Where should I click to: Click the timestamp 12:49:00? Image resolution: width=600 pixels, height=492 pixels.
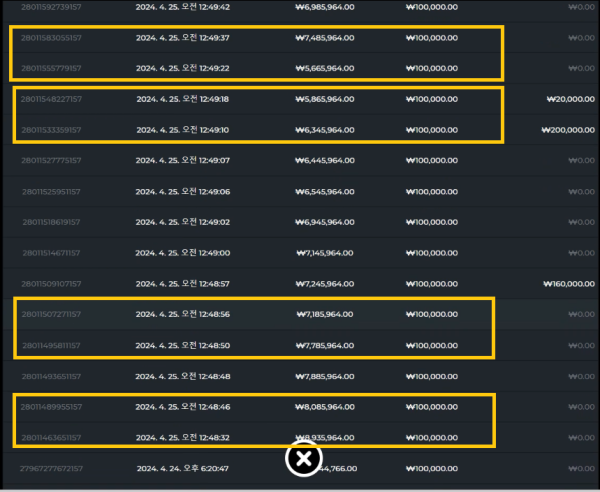(x=214, y=253)
